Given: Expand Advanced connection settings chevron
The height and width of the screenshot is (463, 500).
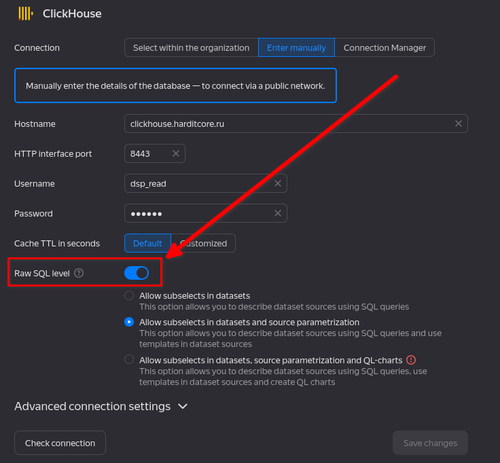Looking at the screenshot, I should click(x=183, y=406).
